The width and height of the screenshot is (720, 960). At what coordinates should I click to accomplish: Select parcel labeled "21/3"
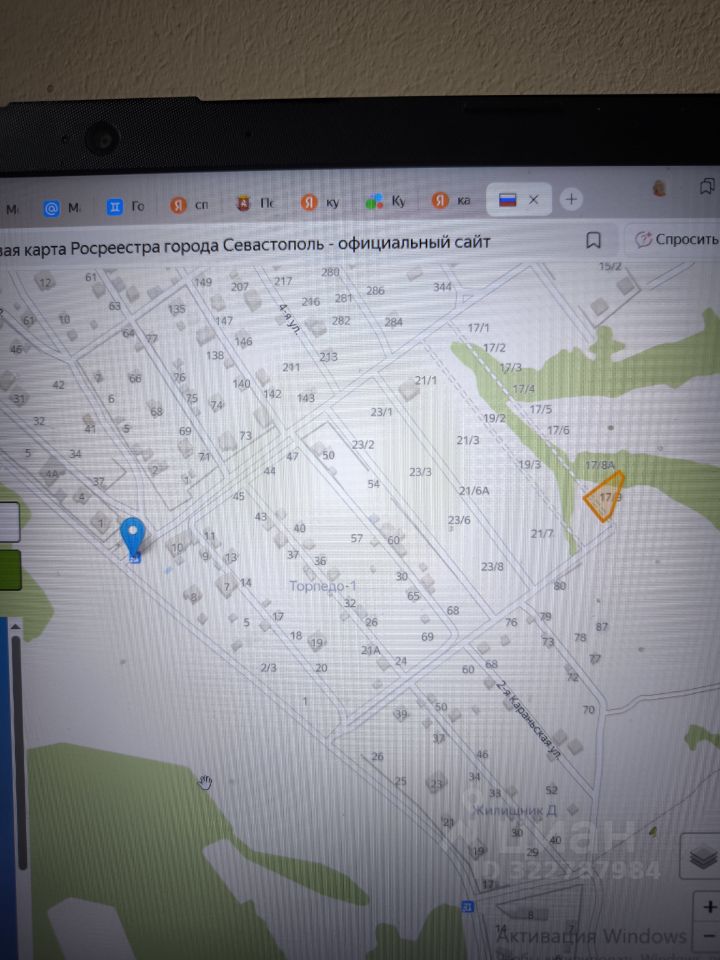point(468,440)
